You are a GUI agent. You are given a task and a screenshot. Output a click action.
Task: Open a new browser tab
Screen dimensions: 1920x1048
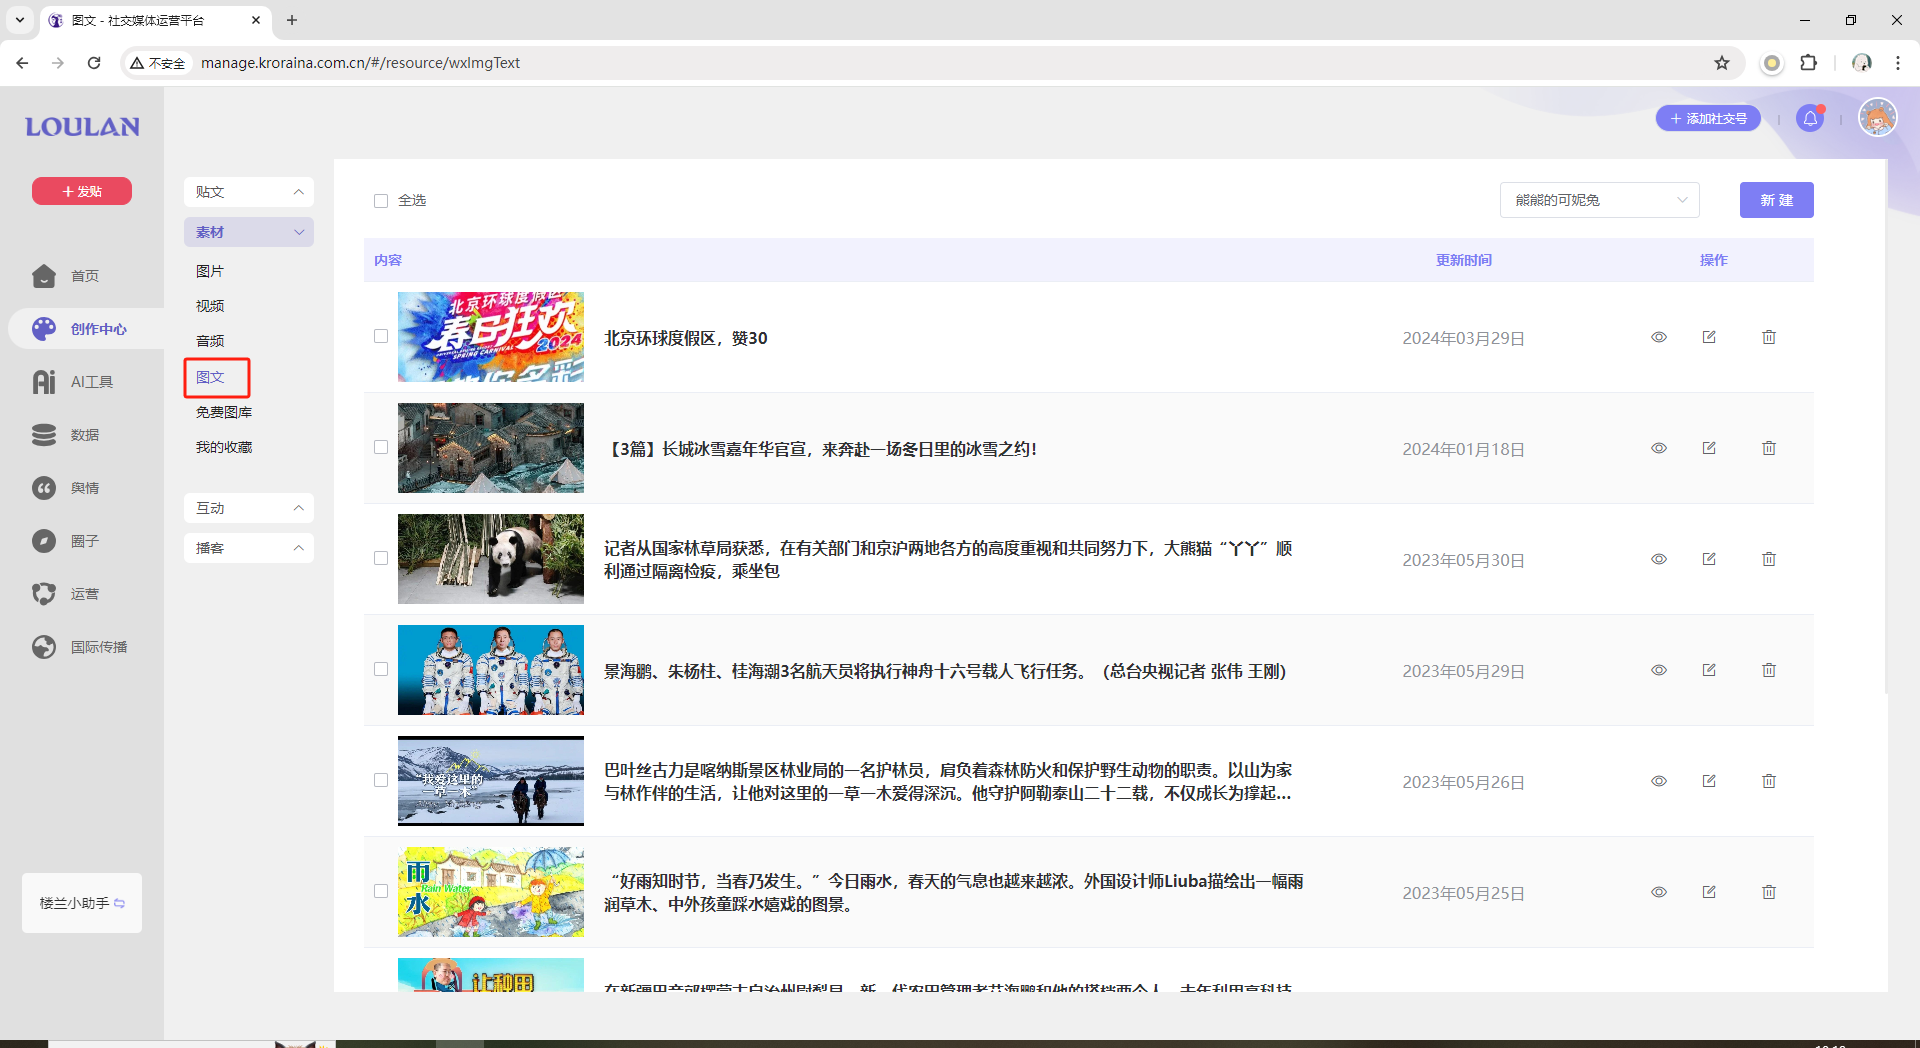pos(292,20)
